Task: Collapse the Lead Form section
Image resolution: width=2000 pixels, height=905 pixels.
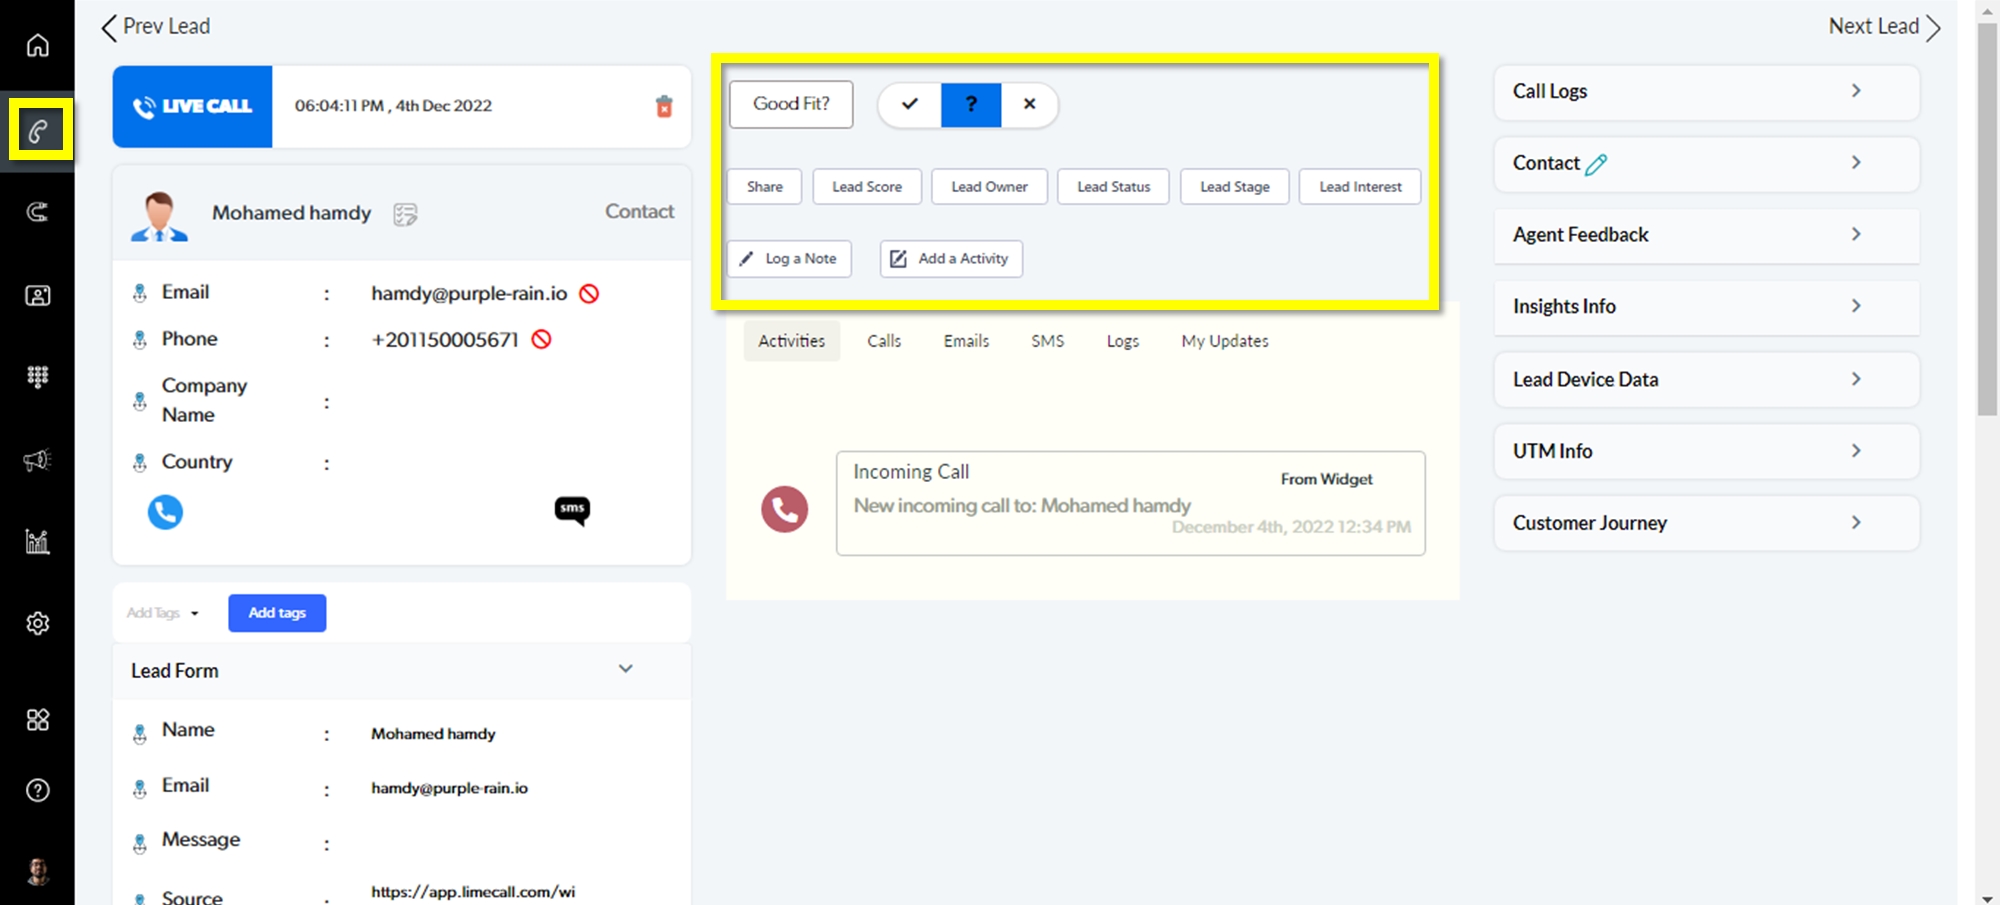Action: (625, 669)
